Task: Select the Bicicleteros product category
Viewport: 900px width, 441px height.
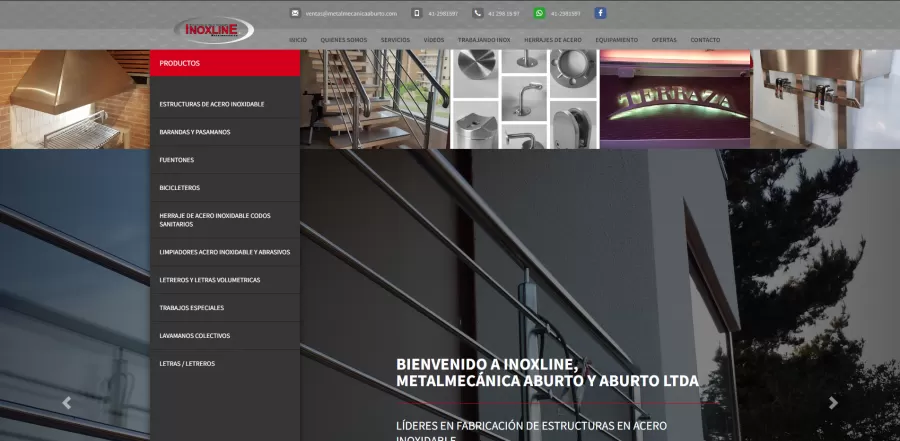Action: click(x=180, y=187)
